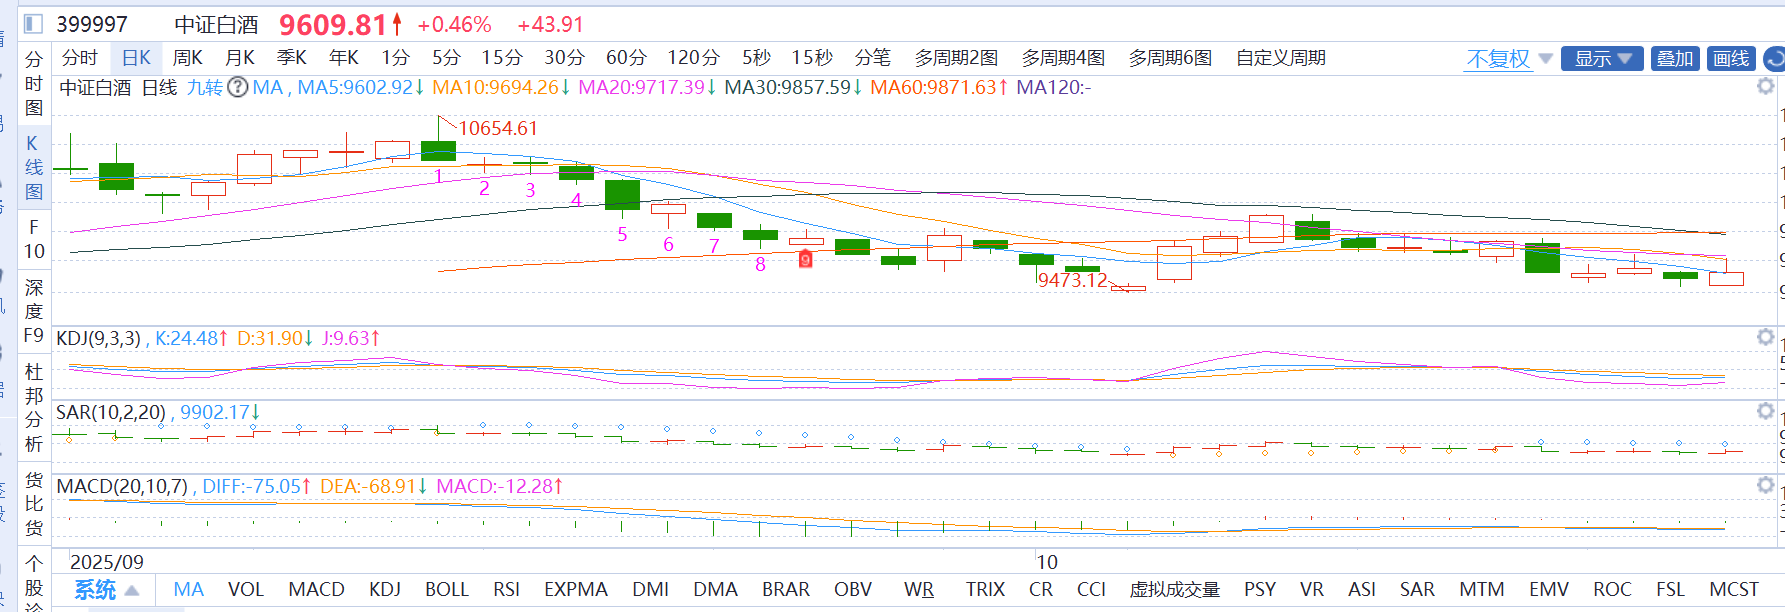This screenshot has height=612, width=1785.
Task: Expand the 系统 indicator group arrow
Action: coord(132,590)
